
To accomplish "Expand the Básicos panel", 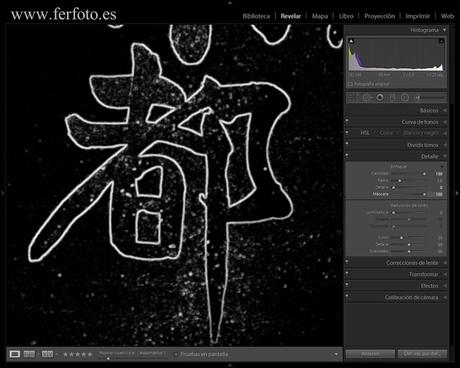I will [445, 110].
